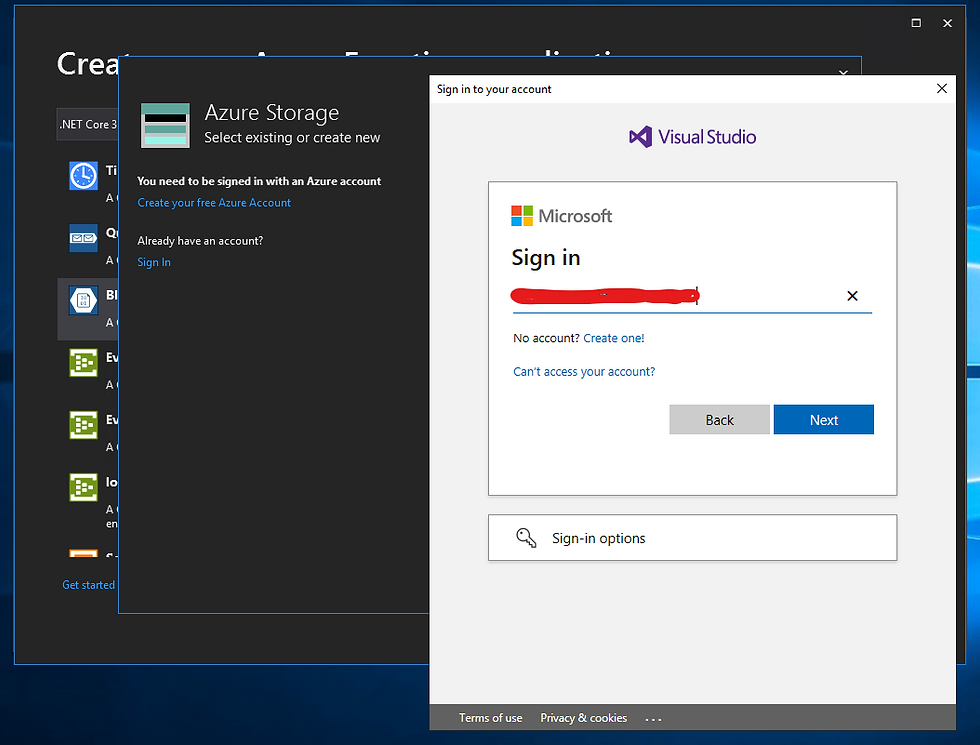This screenshot has height=745, width=980.
Task: Select the Blob trigger hexagon icon
Action: pos(83,301)
